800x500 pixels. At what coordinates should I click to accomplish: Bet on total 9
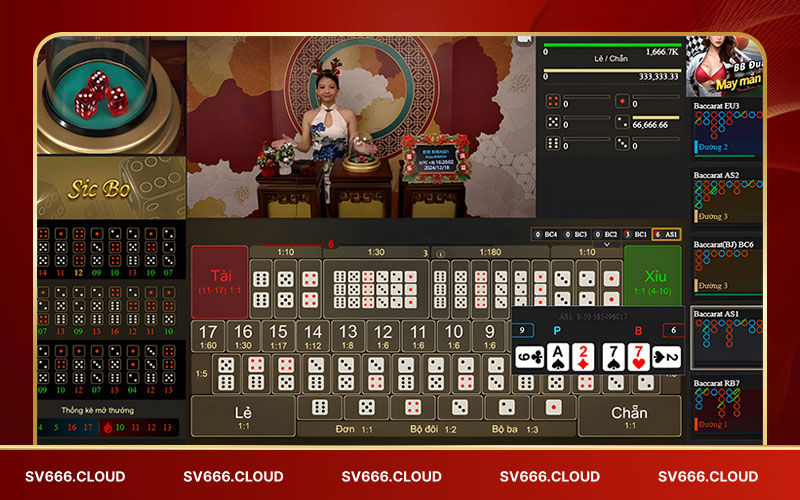489,336
